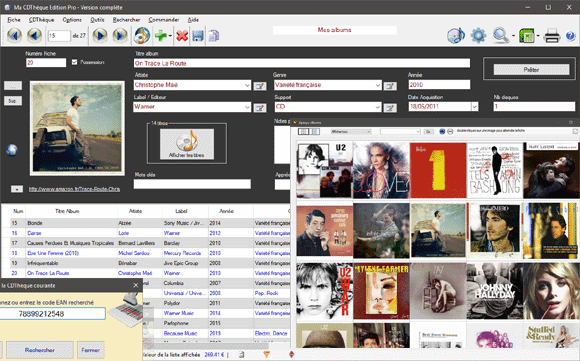
Task: Switch album preview to grid view icon
Action: point(303,131)
